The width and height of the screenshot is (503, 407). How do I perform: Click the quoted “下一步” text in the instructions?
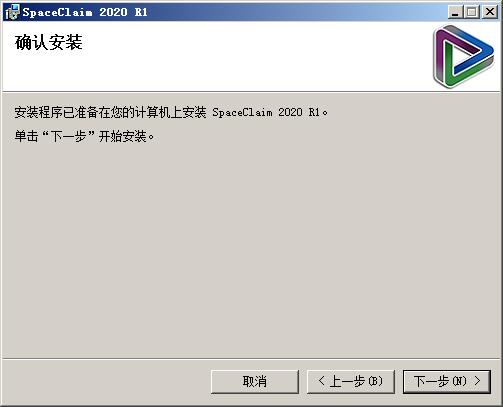coord(69,136)
